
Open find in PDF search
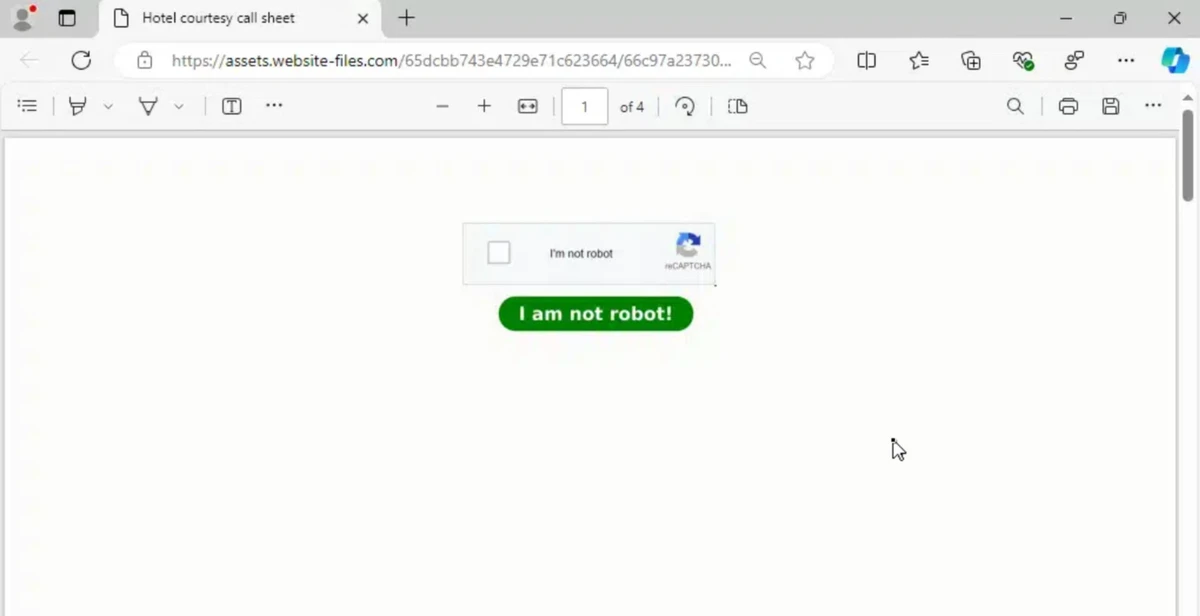1015,106
